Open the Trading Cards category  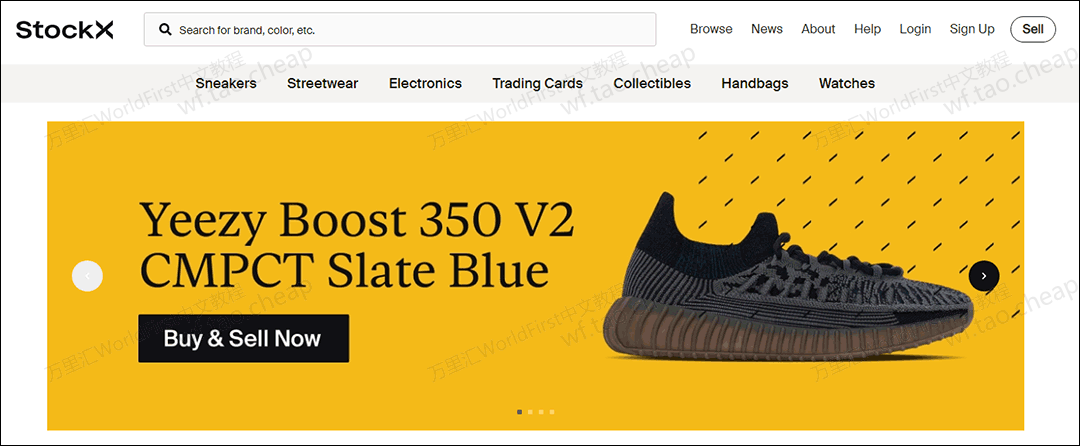pos(537,83)
